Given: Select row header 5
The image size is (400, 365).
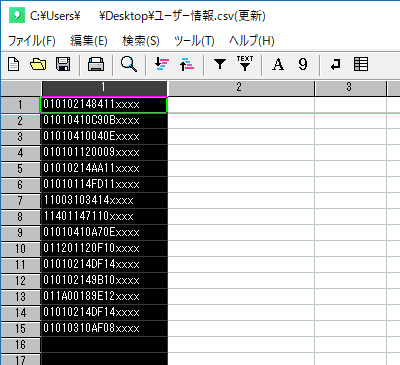Looking at the screenshot, I should [20, 169].
